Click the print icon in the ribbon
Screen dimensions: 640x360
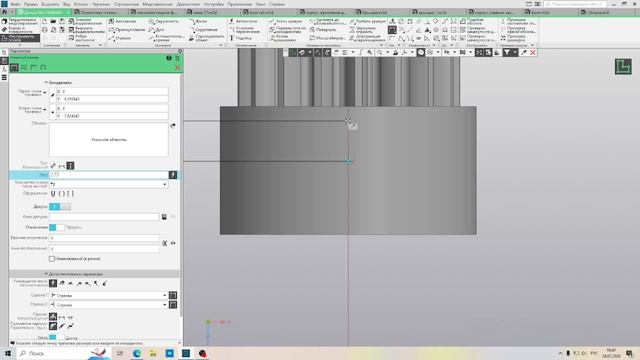pyautogui.click(x=45, y=30)
